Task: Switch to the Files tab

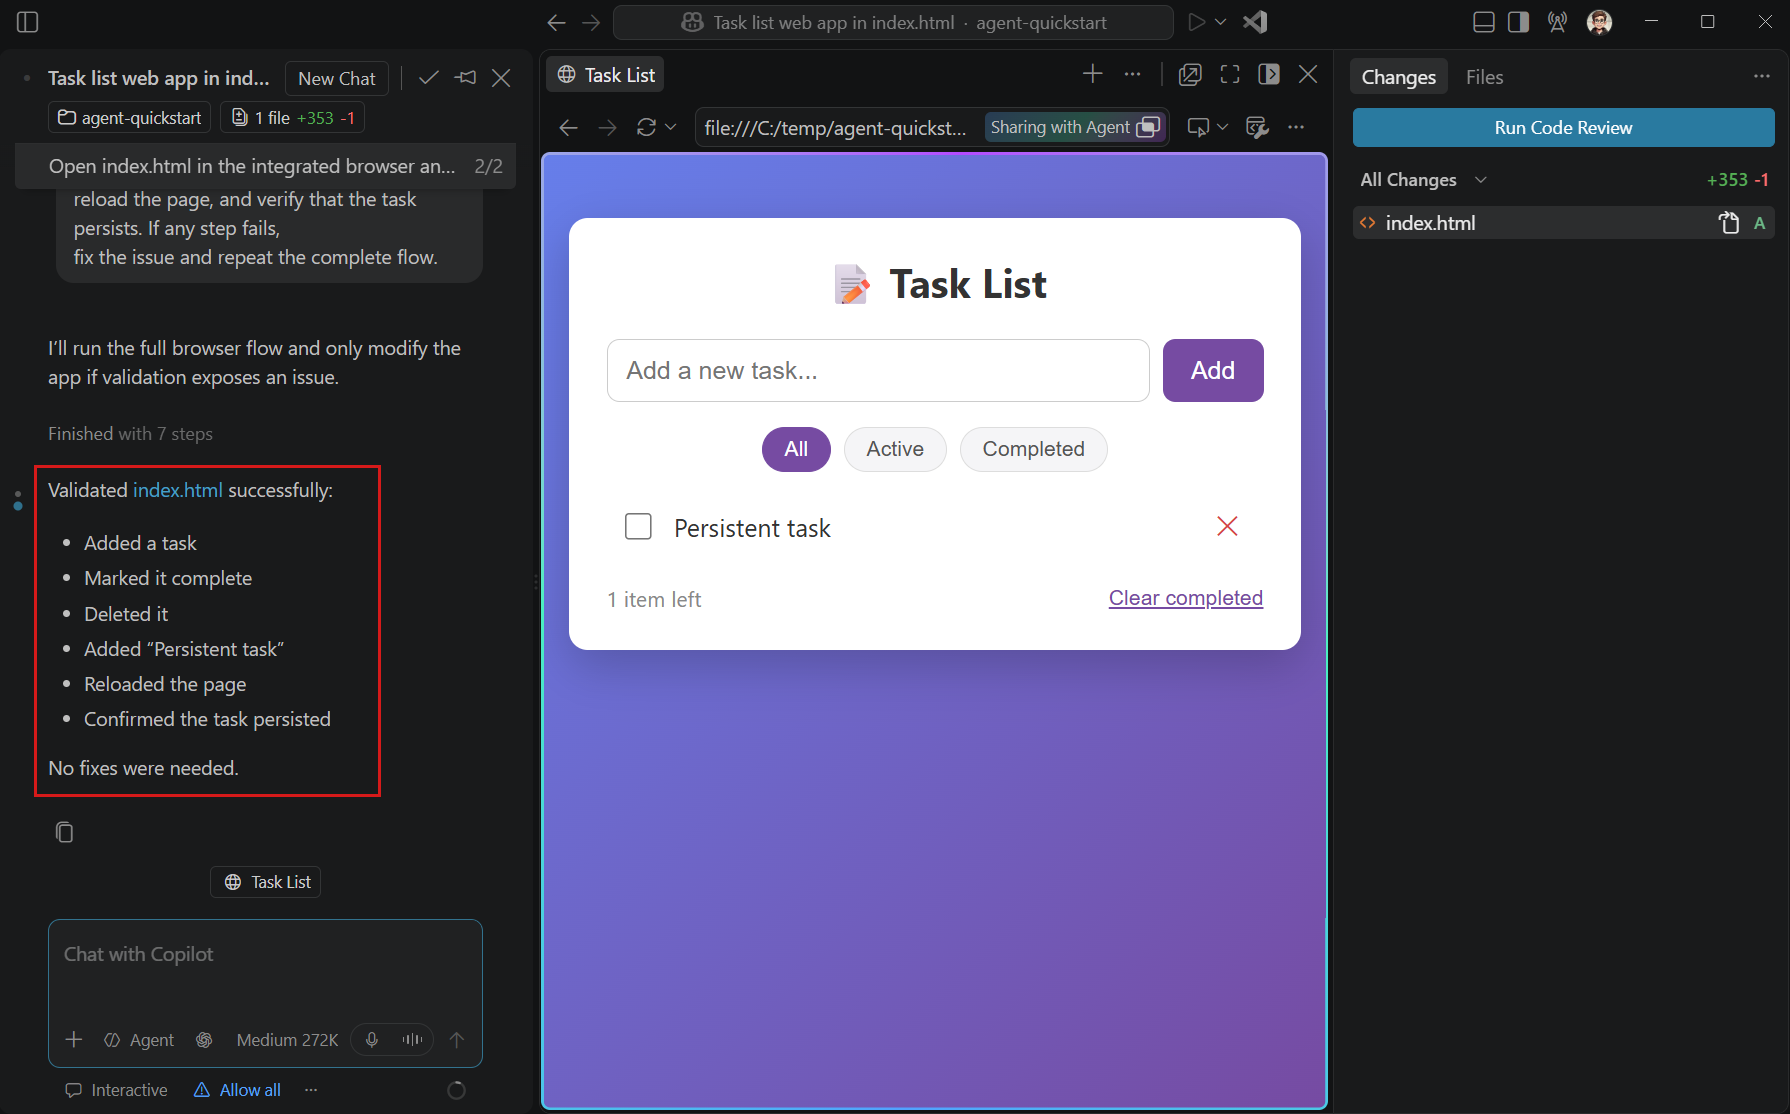Action: coord(1484,77)
